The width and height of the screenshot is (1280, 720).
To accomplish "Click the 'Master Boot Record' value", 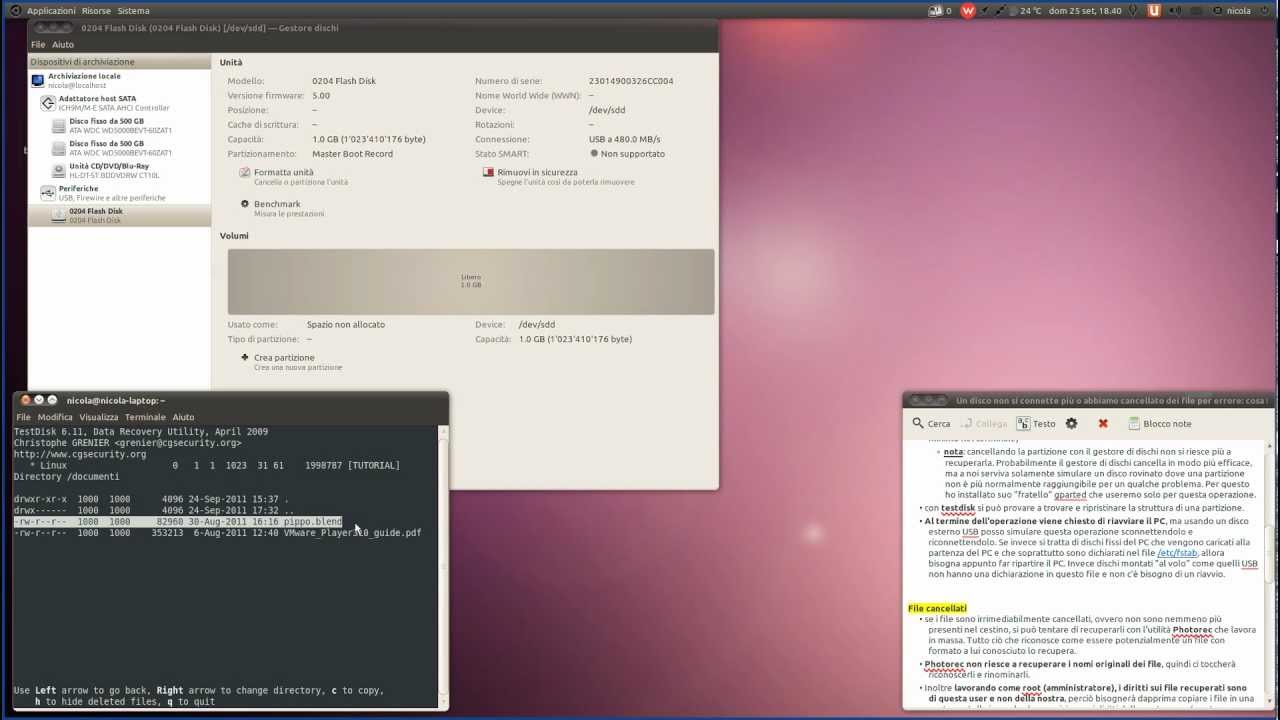I will pos(352,154).
